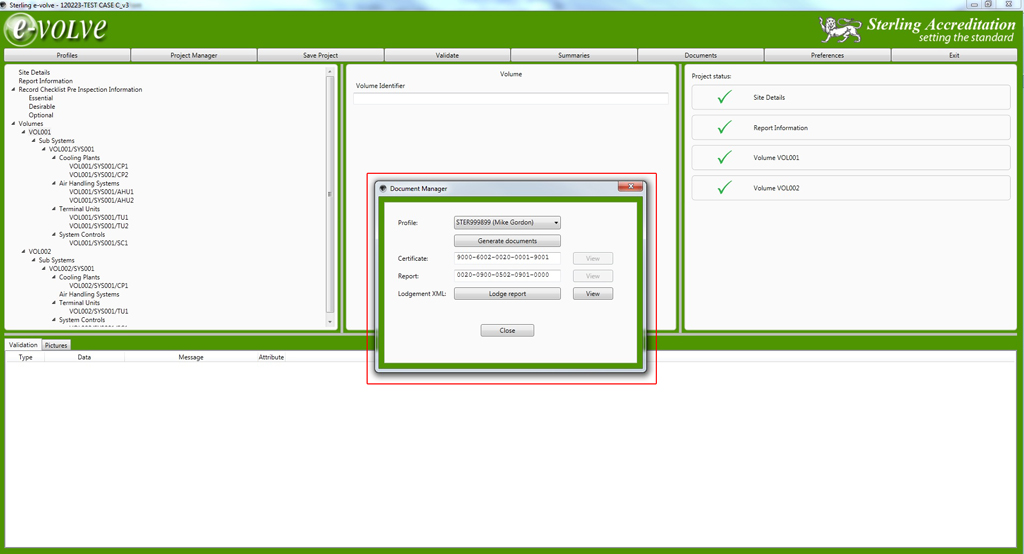Select the Desirable checklist item
This screenshot has width=1024, height=554.
42,106
